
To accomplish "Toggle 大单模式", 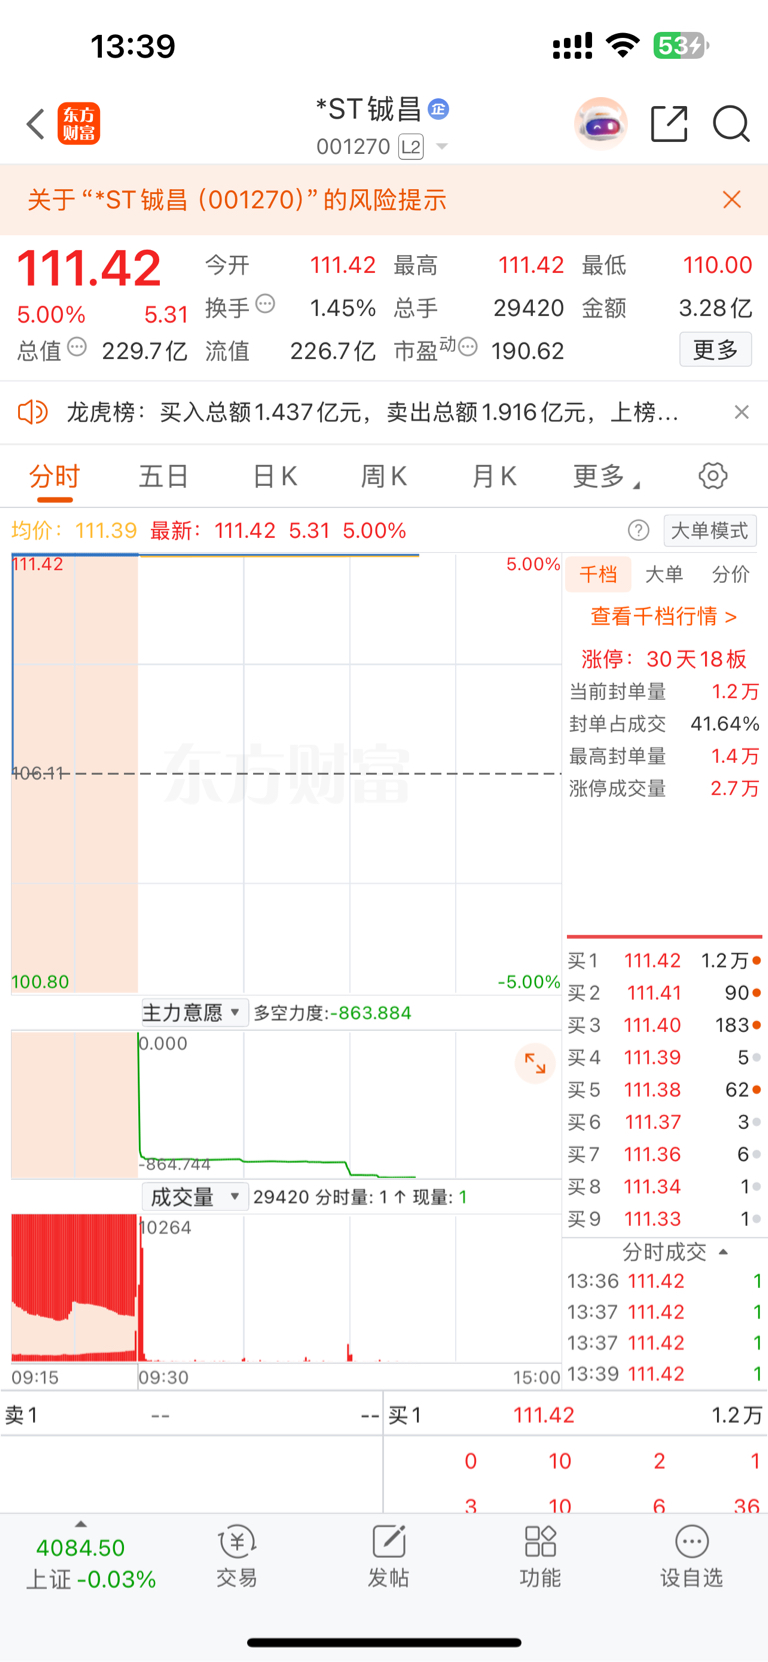I will point(709,531).
